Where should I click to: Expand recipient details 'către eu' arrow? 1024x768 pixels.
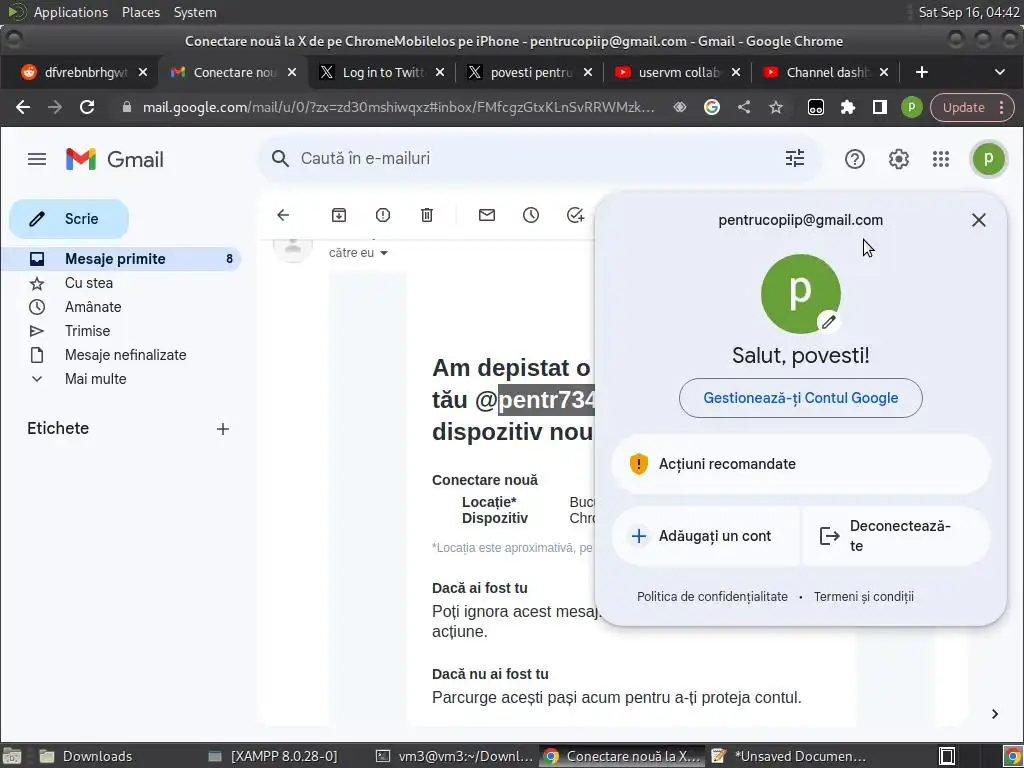point(384,253)
